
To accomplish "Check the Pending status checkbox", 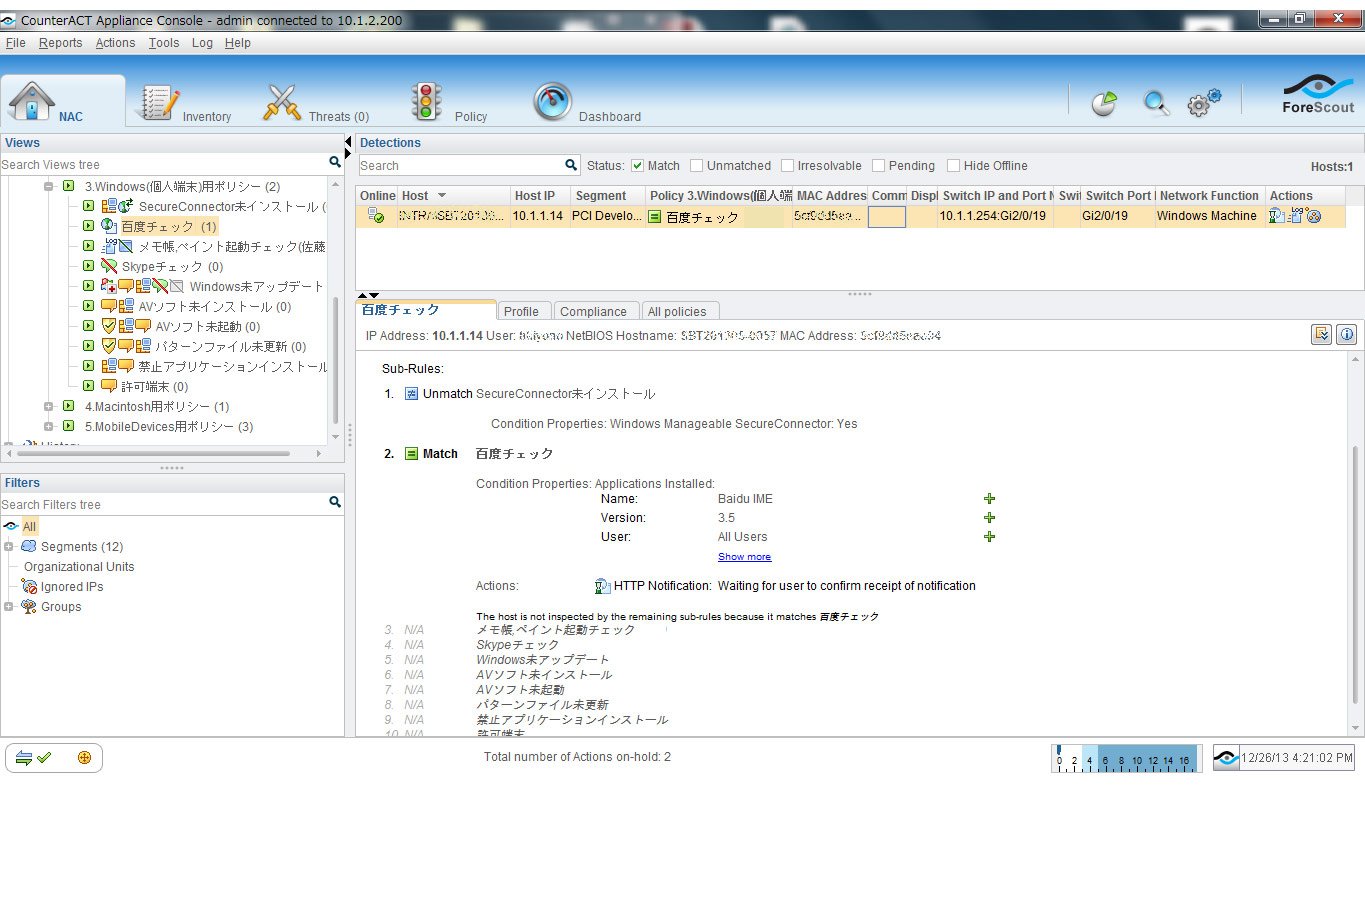I will coord(878,166).
